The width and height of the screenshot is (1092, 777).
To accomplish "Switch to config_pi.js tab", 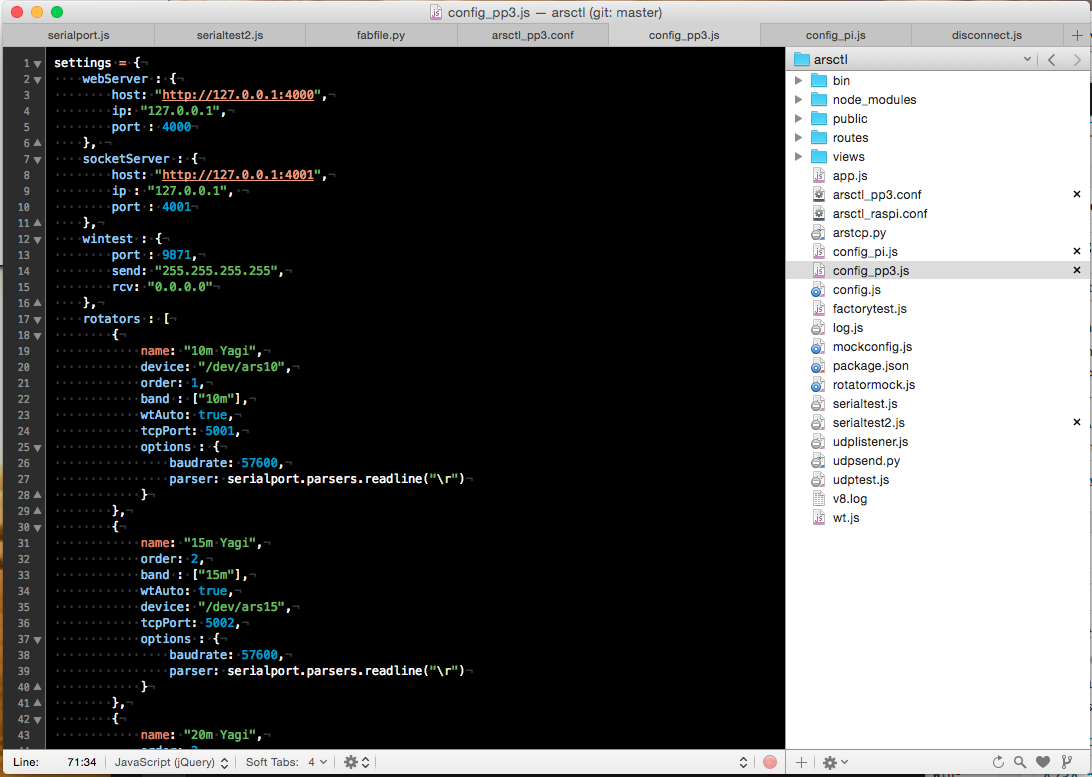I will pos(836,35).
